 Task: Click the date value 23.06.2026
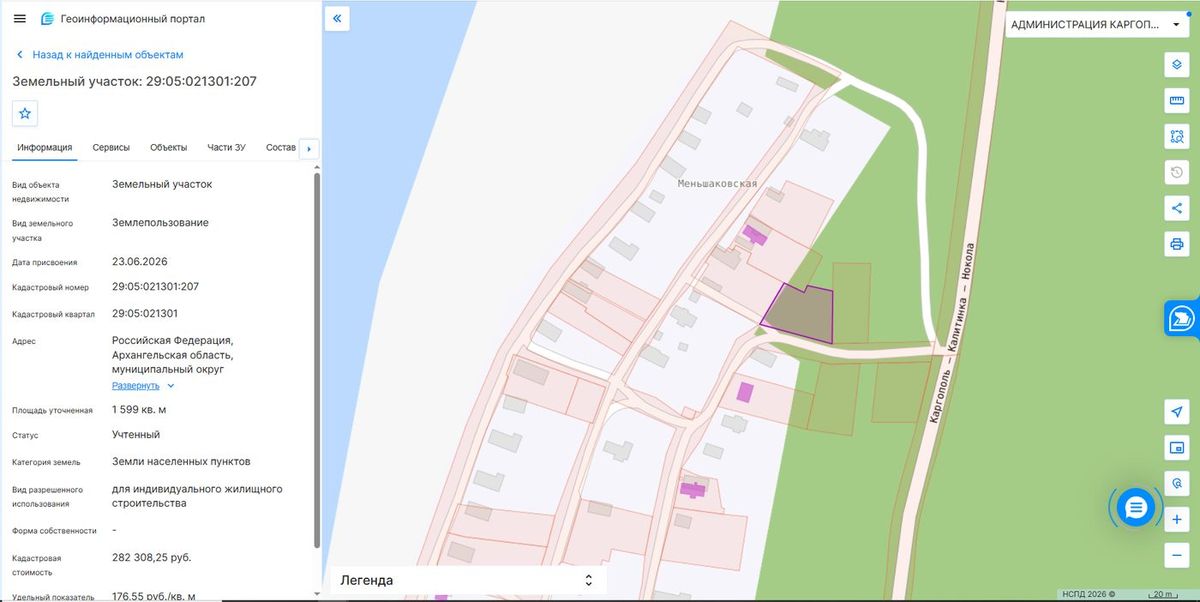[140, 262]
